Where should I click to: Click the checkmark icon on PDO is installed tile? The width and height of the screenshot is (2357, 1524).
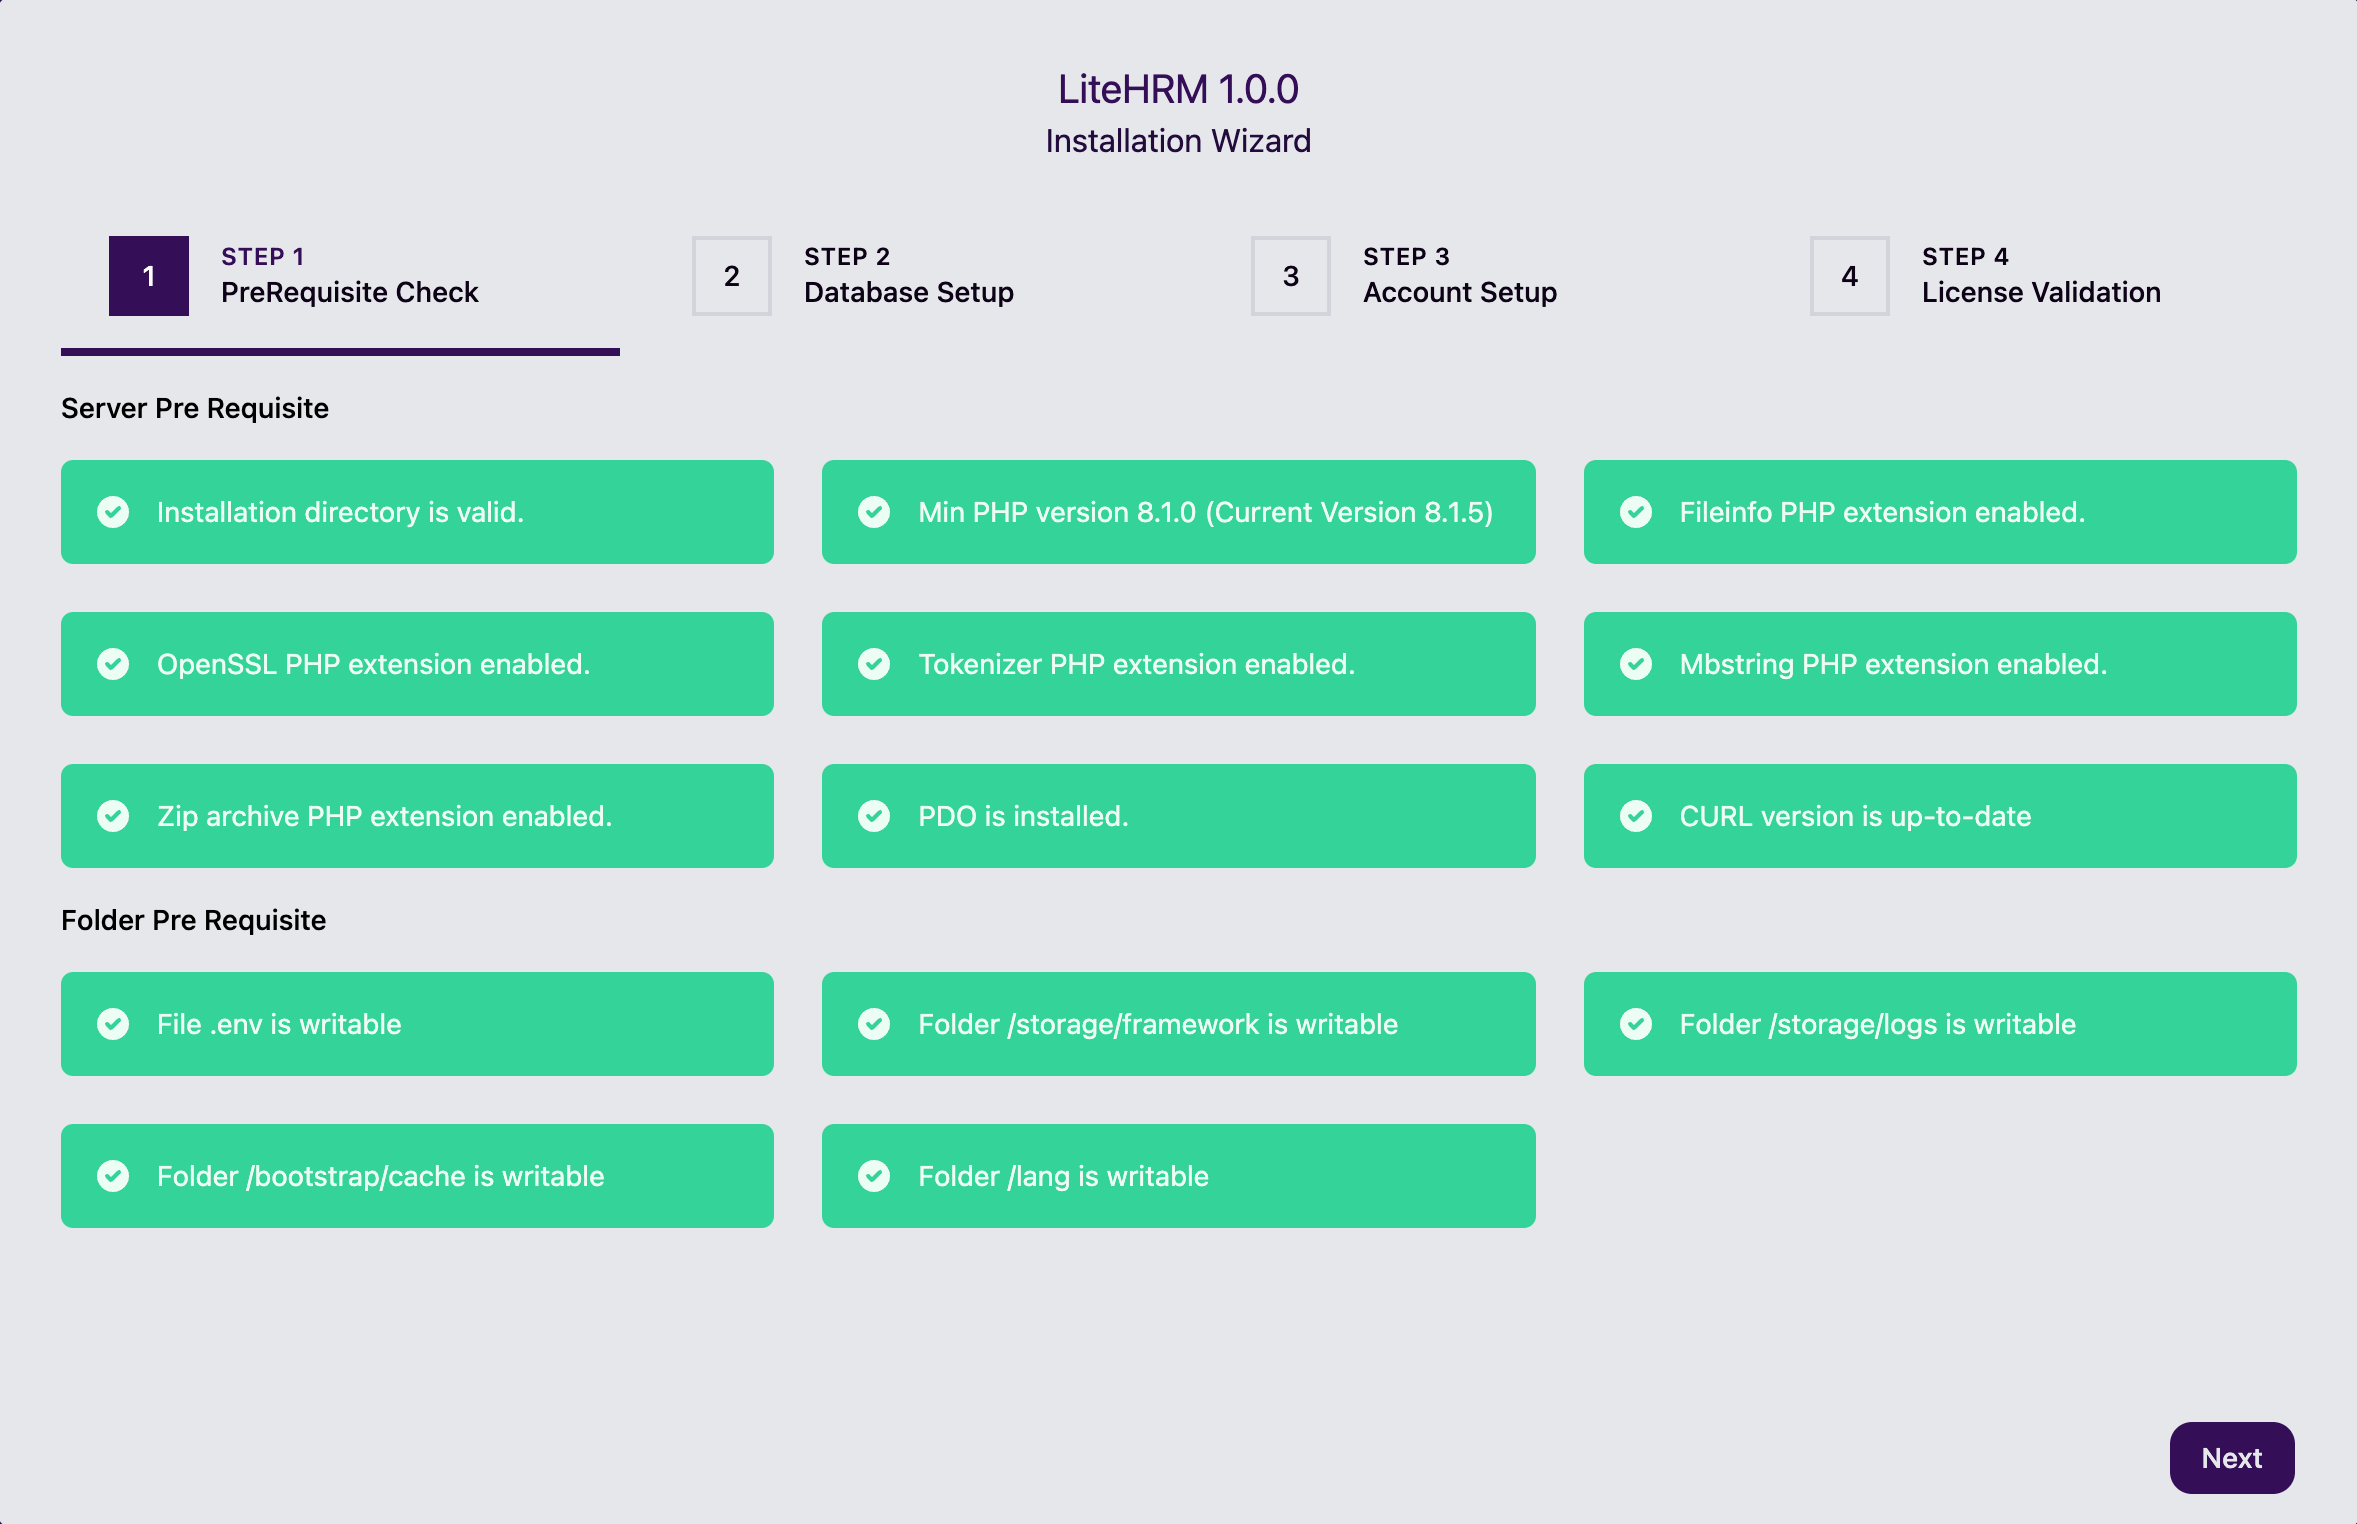tap(875, 816)
